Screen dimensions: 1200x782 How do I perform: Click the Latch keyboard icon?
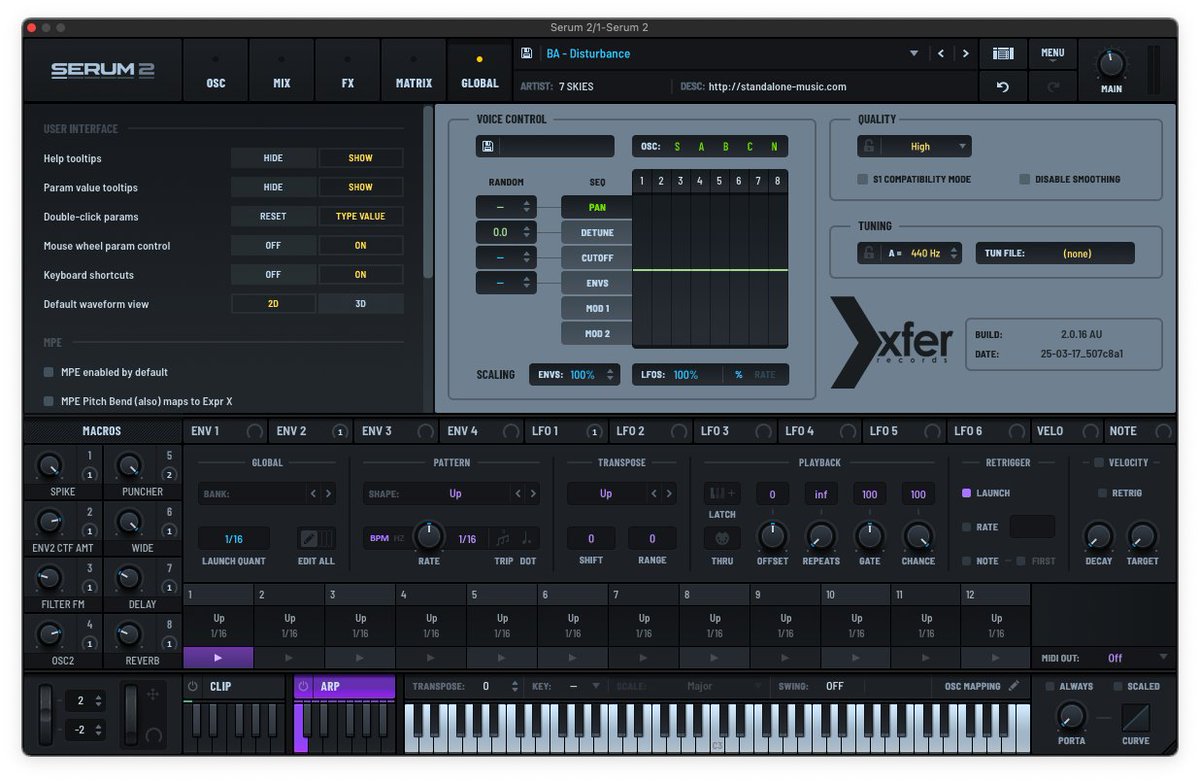coord(722,493)
